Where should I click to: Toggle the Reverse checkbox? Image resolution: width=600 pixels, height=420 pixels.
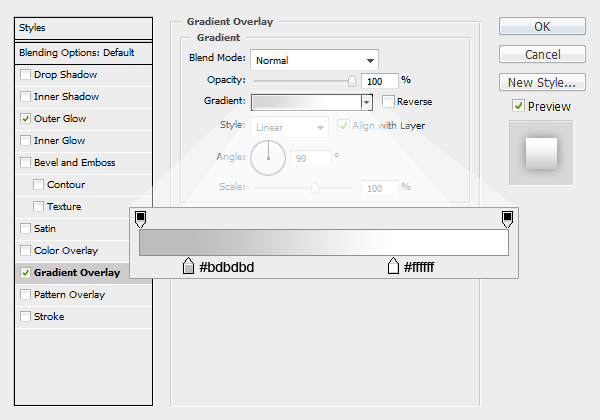tap(388, 101)
